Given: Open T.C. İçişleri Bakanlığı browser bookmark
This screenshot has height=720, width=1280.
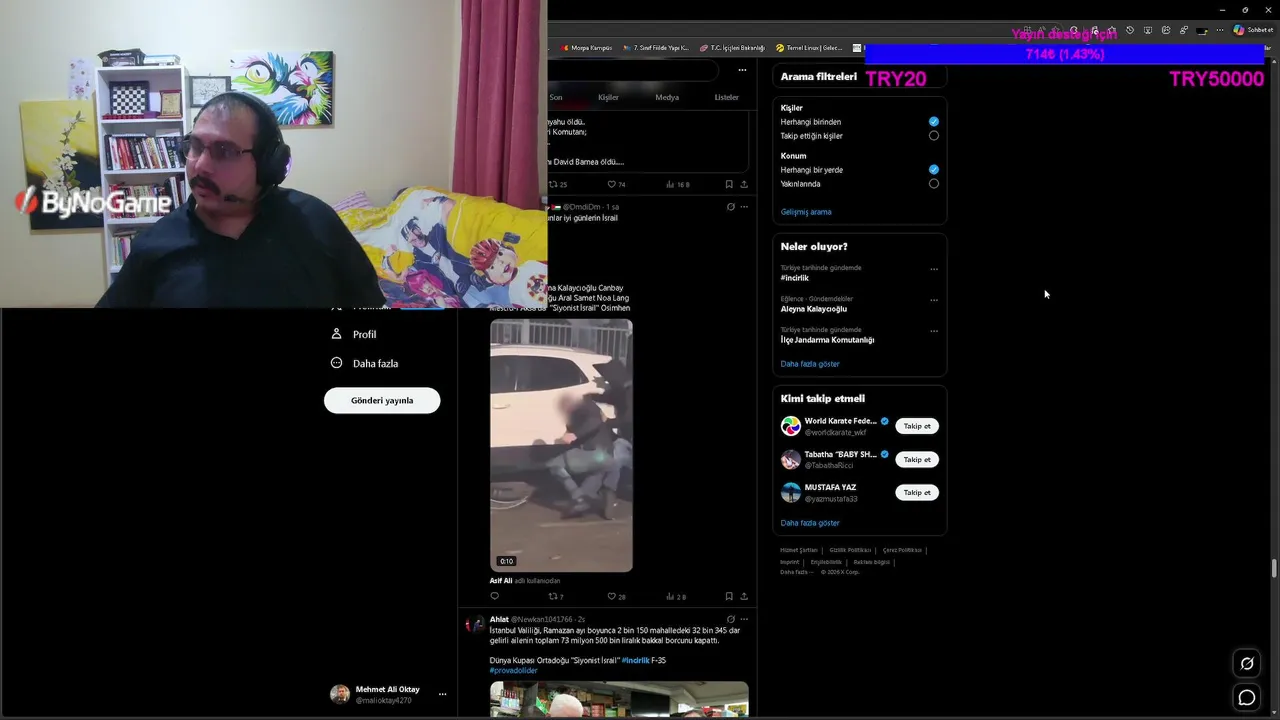Looking at the screenshot, I should [732, 48].
